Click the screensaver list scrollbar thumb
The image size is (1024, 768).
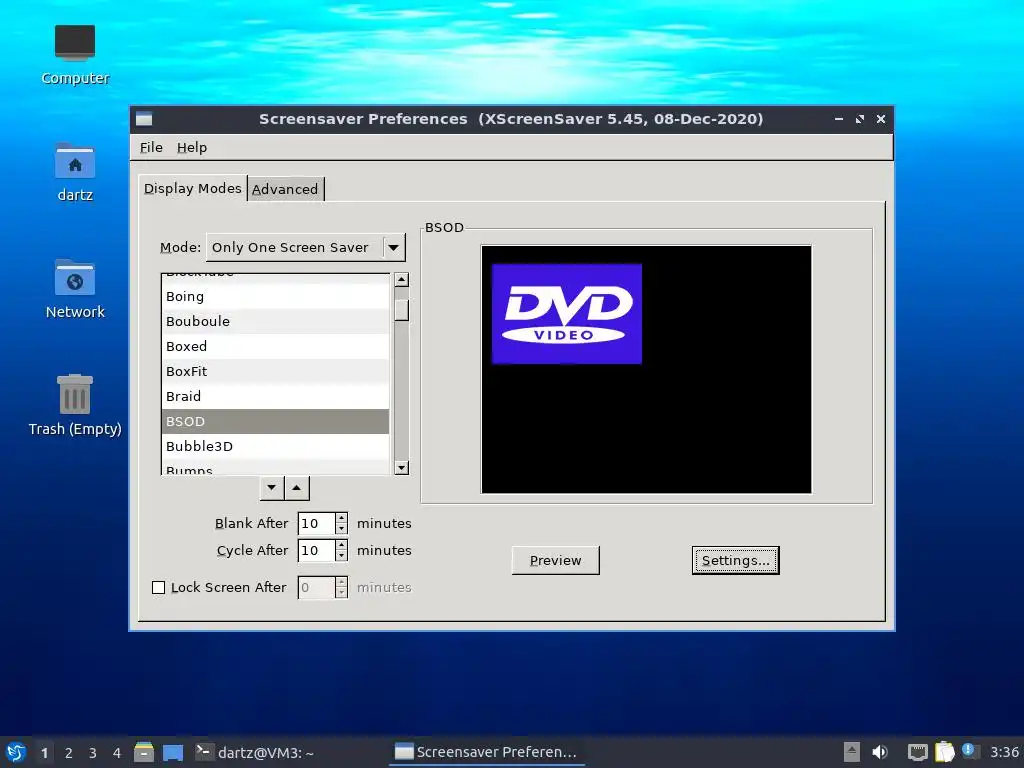click(x=402, y=310)
